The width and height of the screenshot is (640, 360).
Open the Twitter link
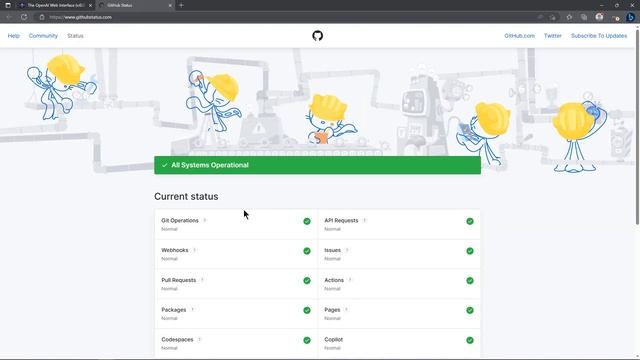click(x=553, y=36)
